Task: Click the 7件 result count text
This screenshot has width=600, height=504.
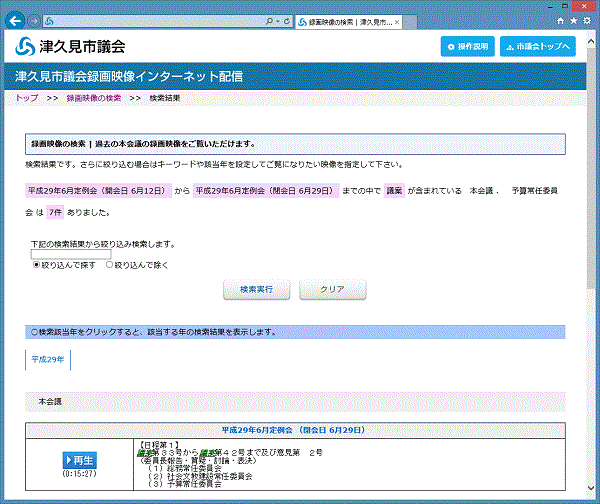Action: (55, 212)
